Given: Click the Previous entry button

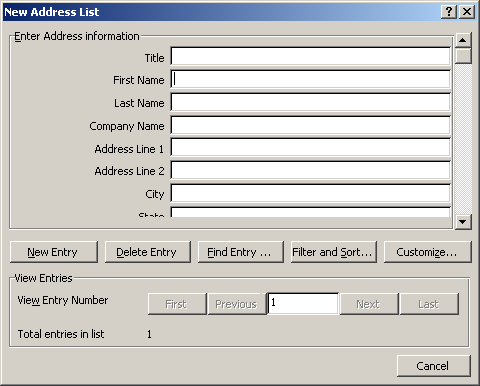Looking at the screenshot, I should 237,304.
